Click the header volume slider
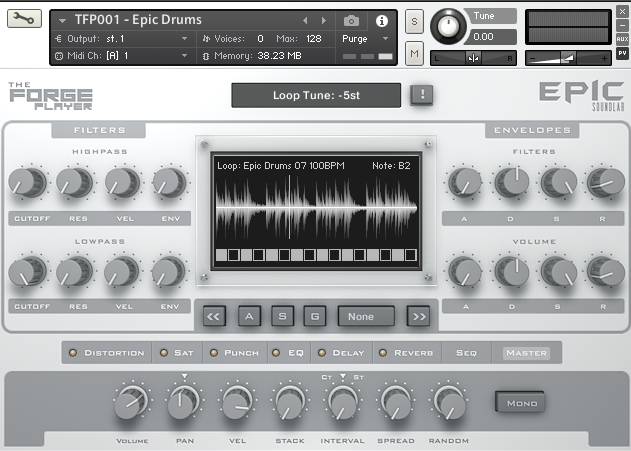This screenshot has width=631, height=451. pos(568,58)
